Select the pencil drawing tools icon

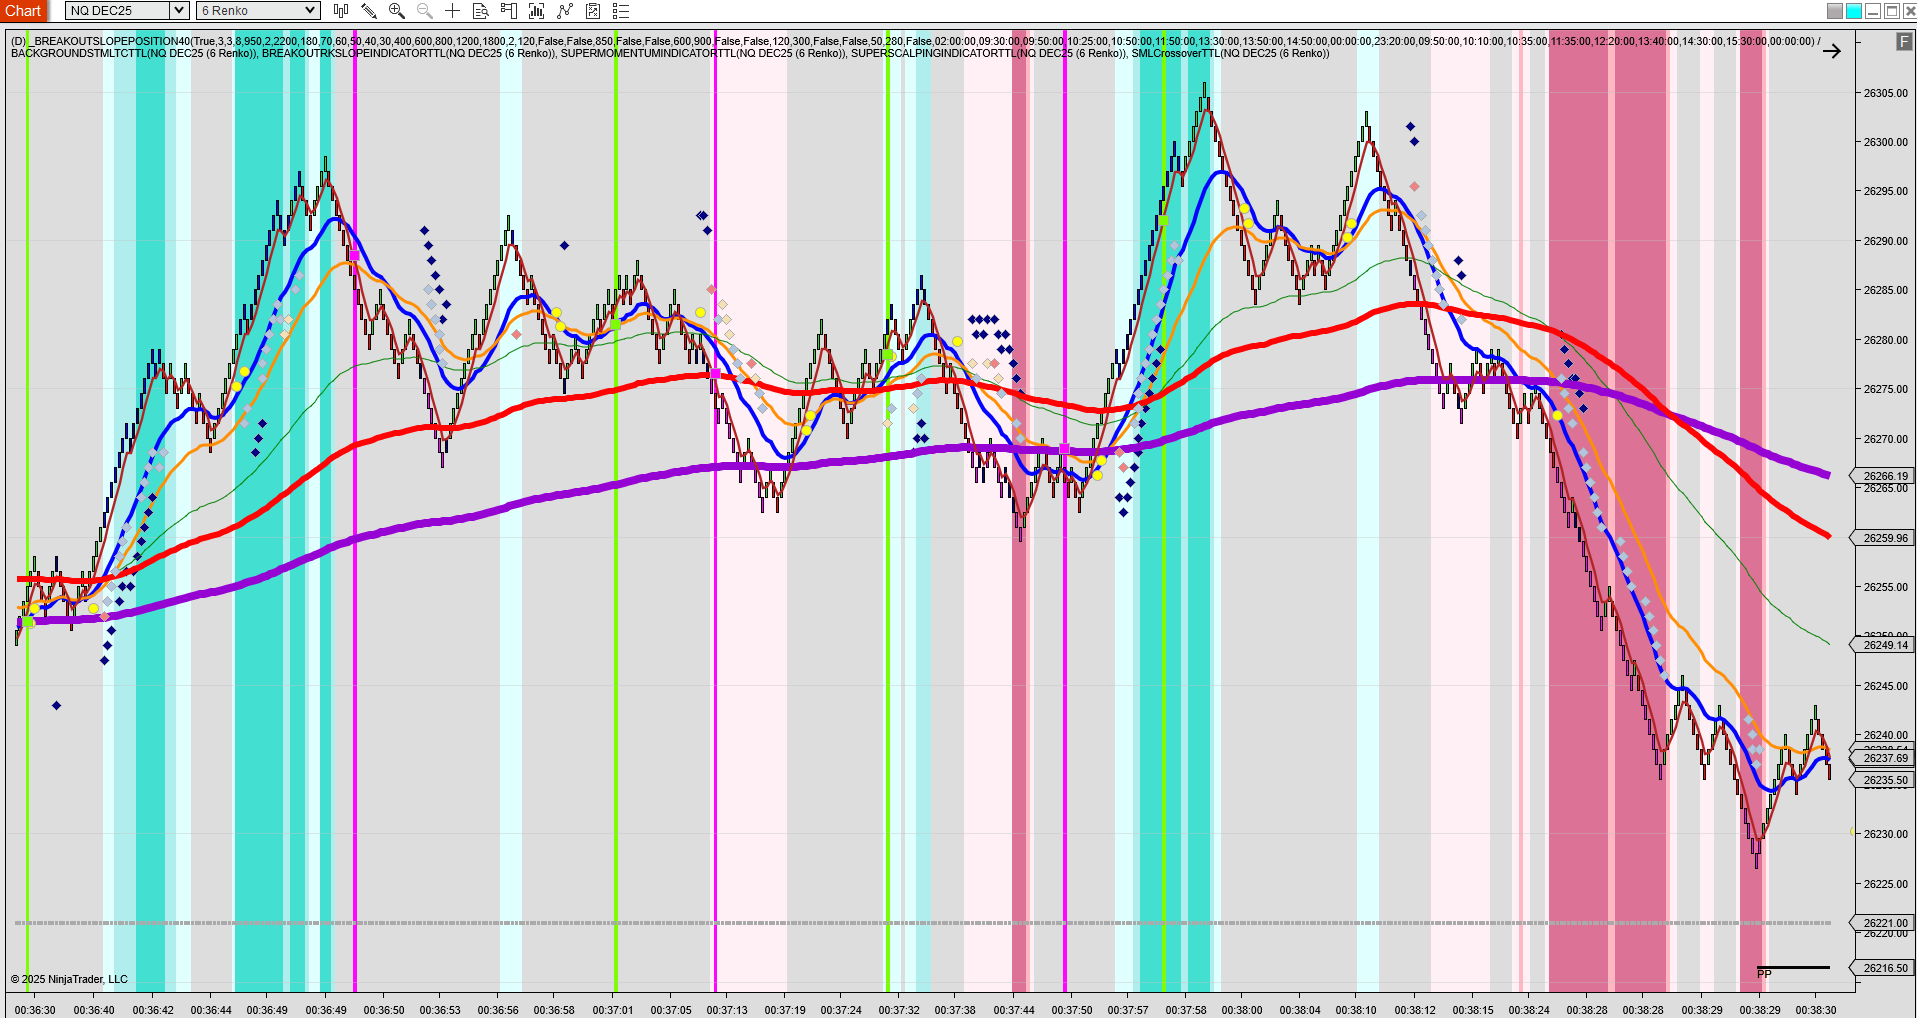pos(369,11)
